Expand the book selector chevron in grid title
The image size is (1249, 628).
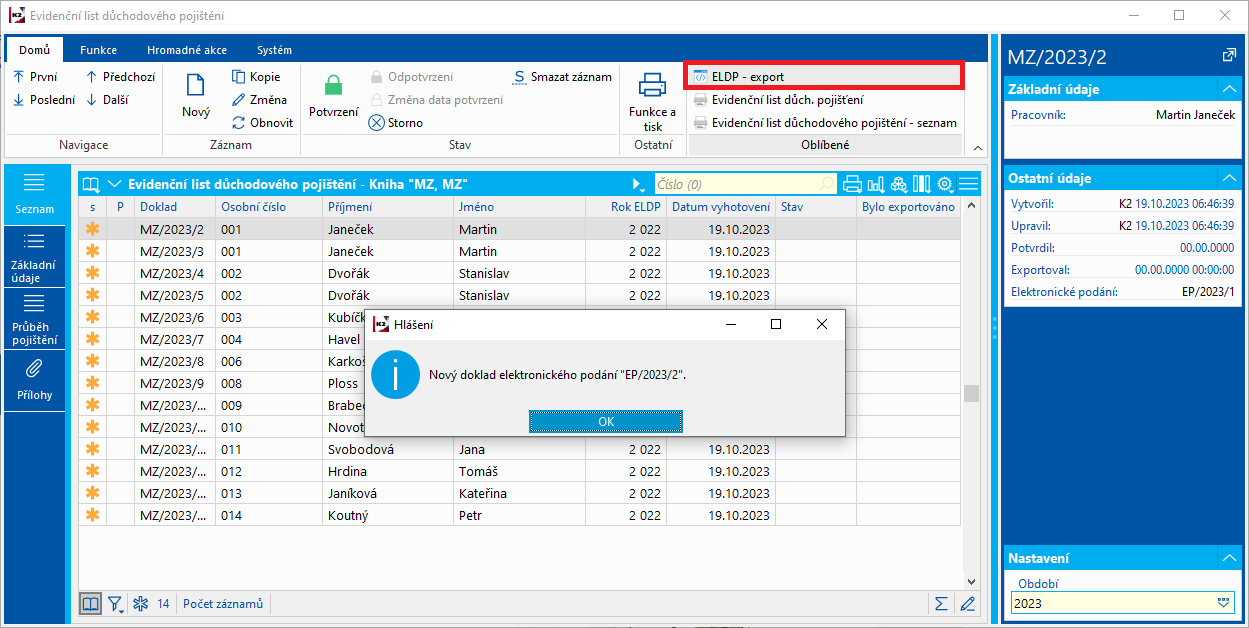click(114, 184)
